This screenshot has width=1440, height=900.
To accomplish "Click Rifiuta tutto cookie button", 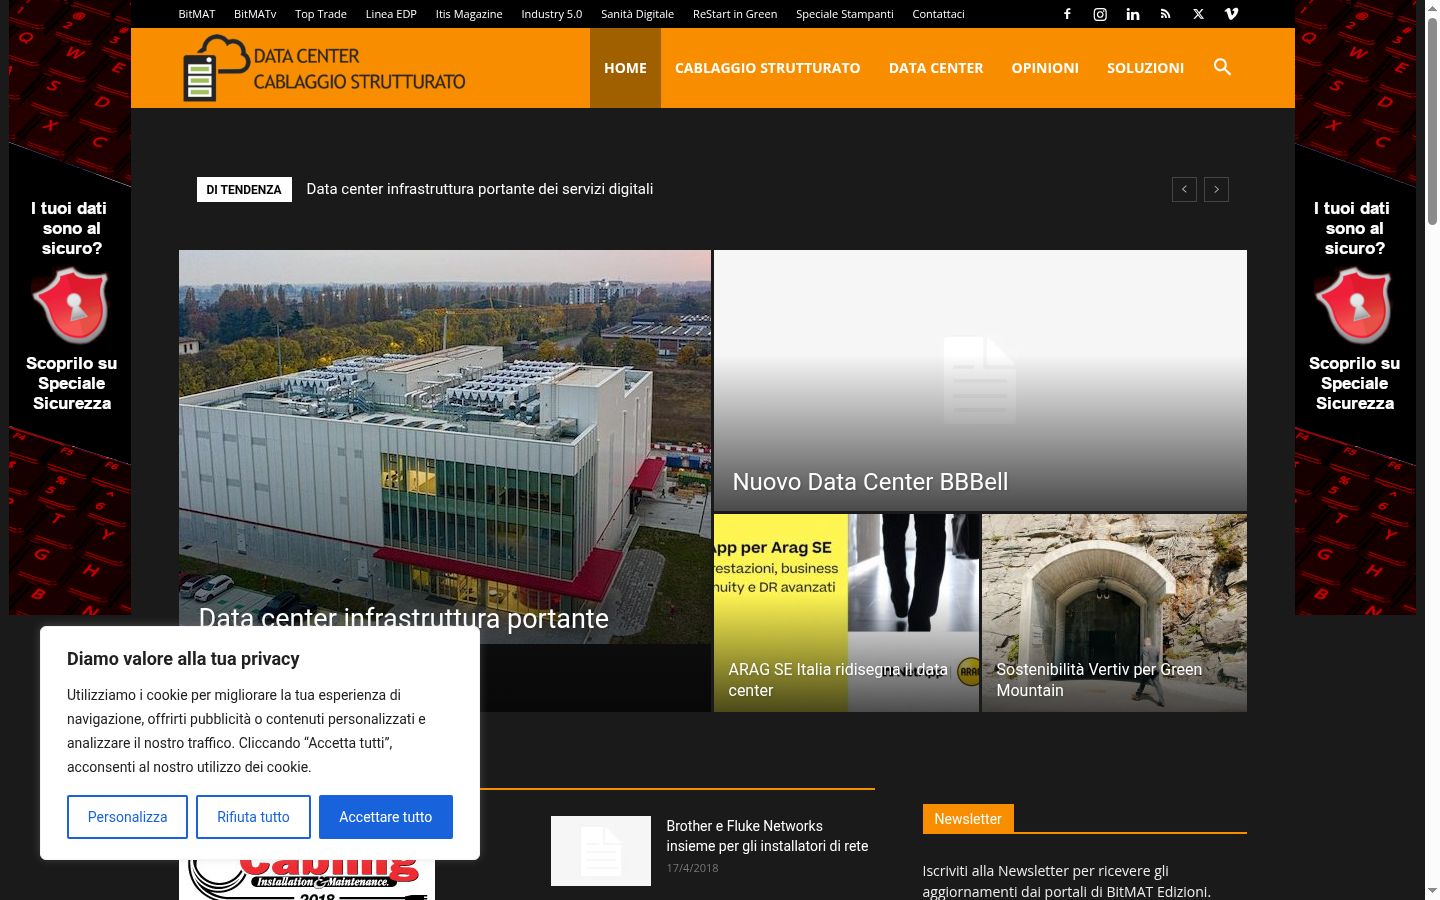I will tap(253, 817).
